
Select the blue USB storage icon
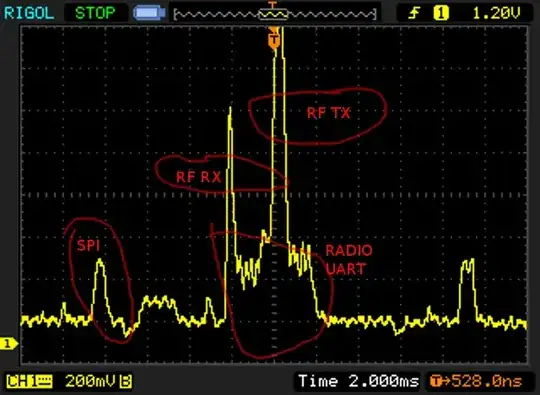[149, 13]
